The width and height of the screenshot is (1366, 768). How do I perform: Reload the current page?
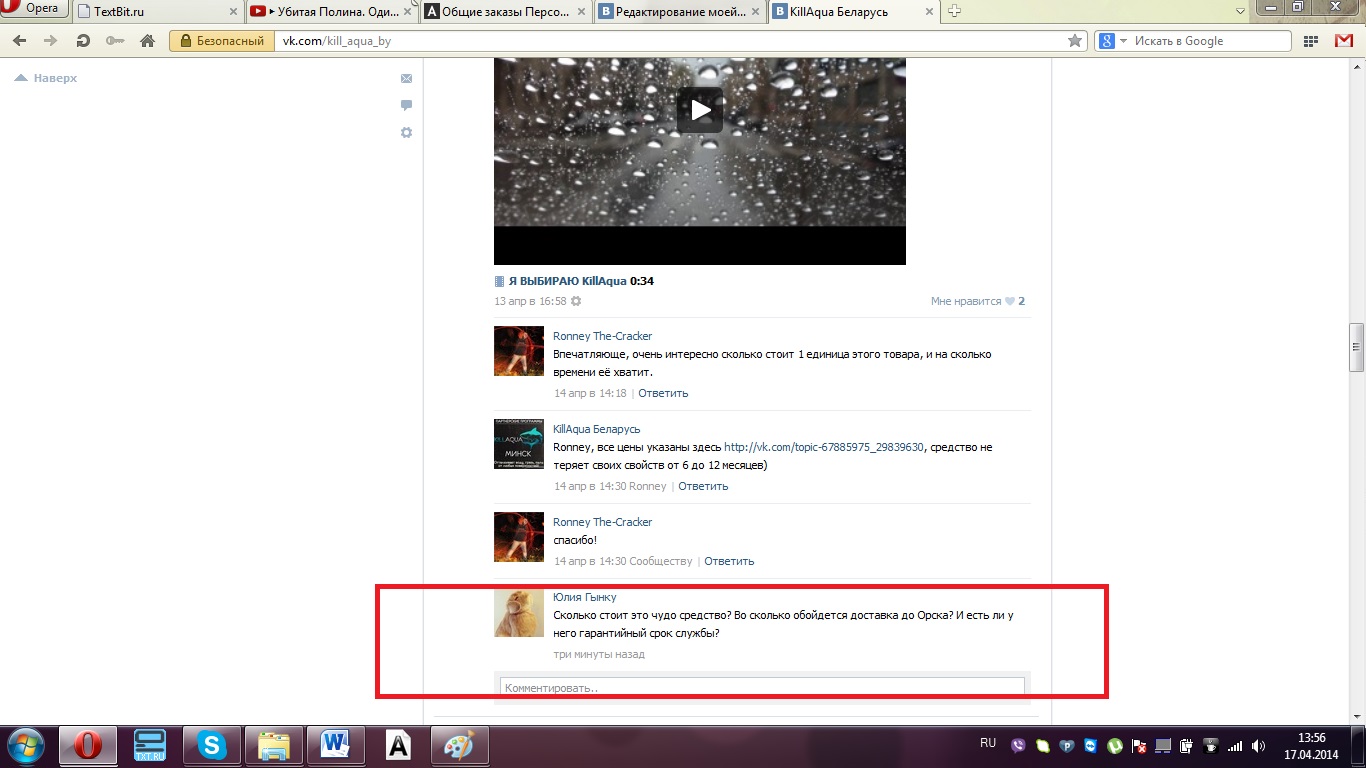[83, 41]
